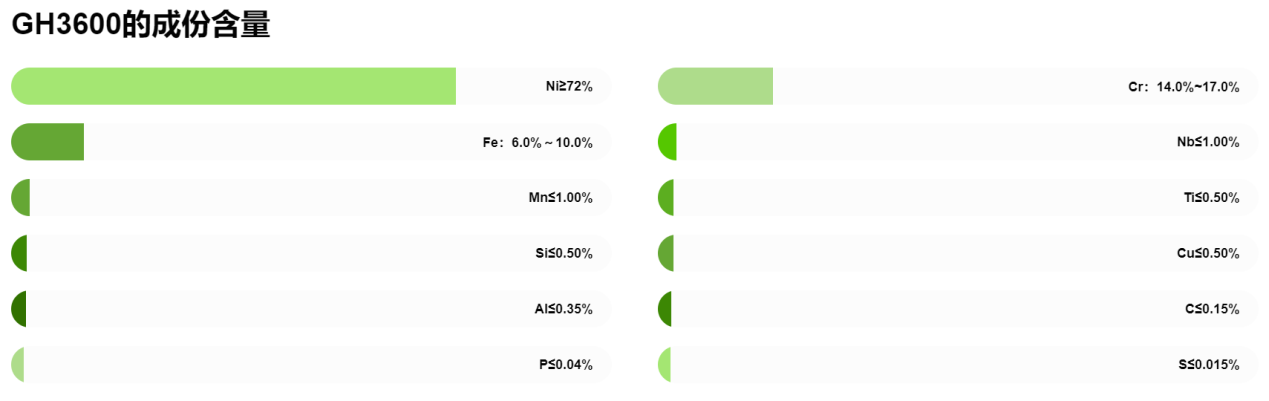
Task: Click the Cr: 14.0%~17.0% text label
Action: tap(1184, 87)
